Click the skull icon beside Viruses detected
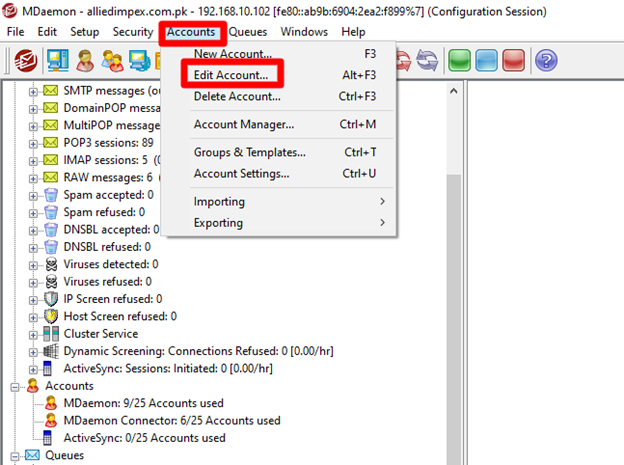Screen dimensions: 624x465 point(50,264)
